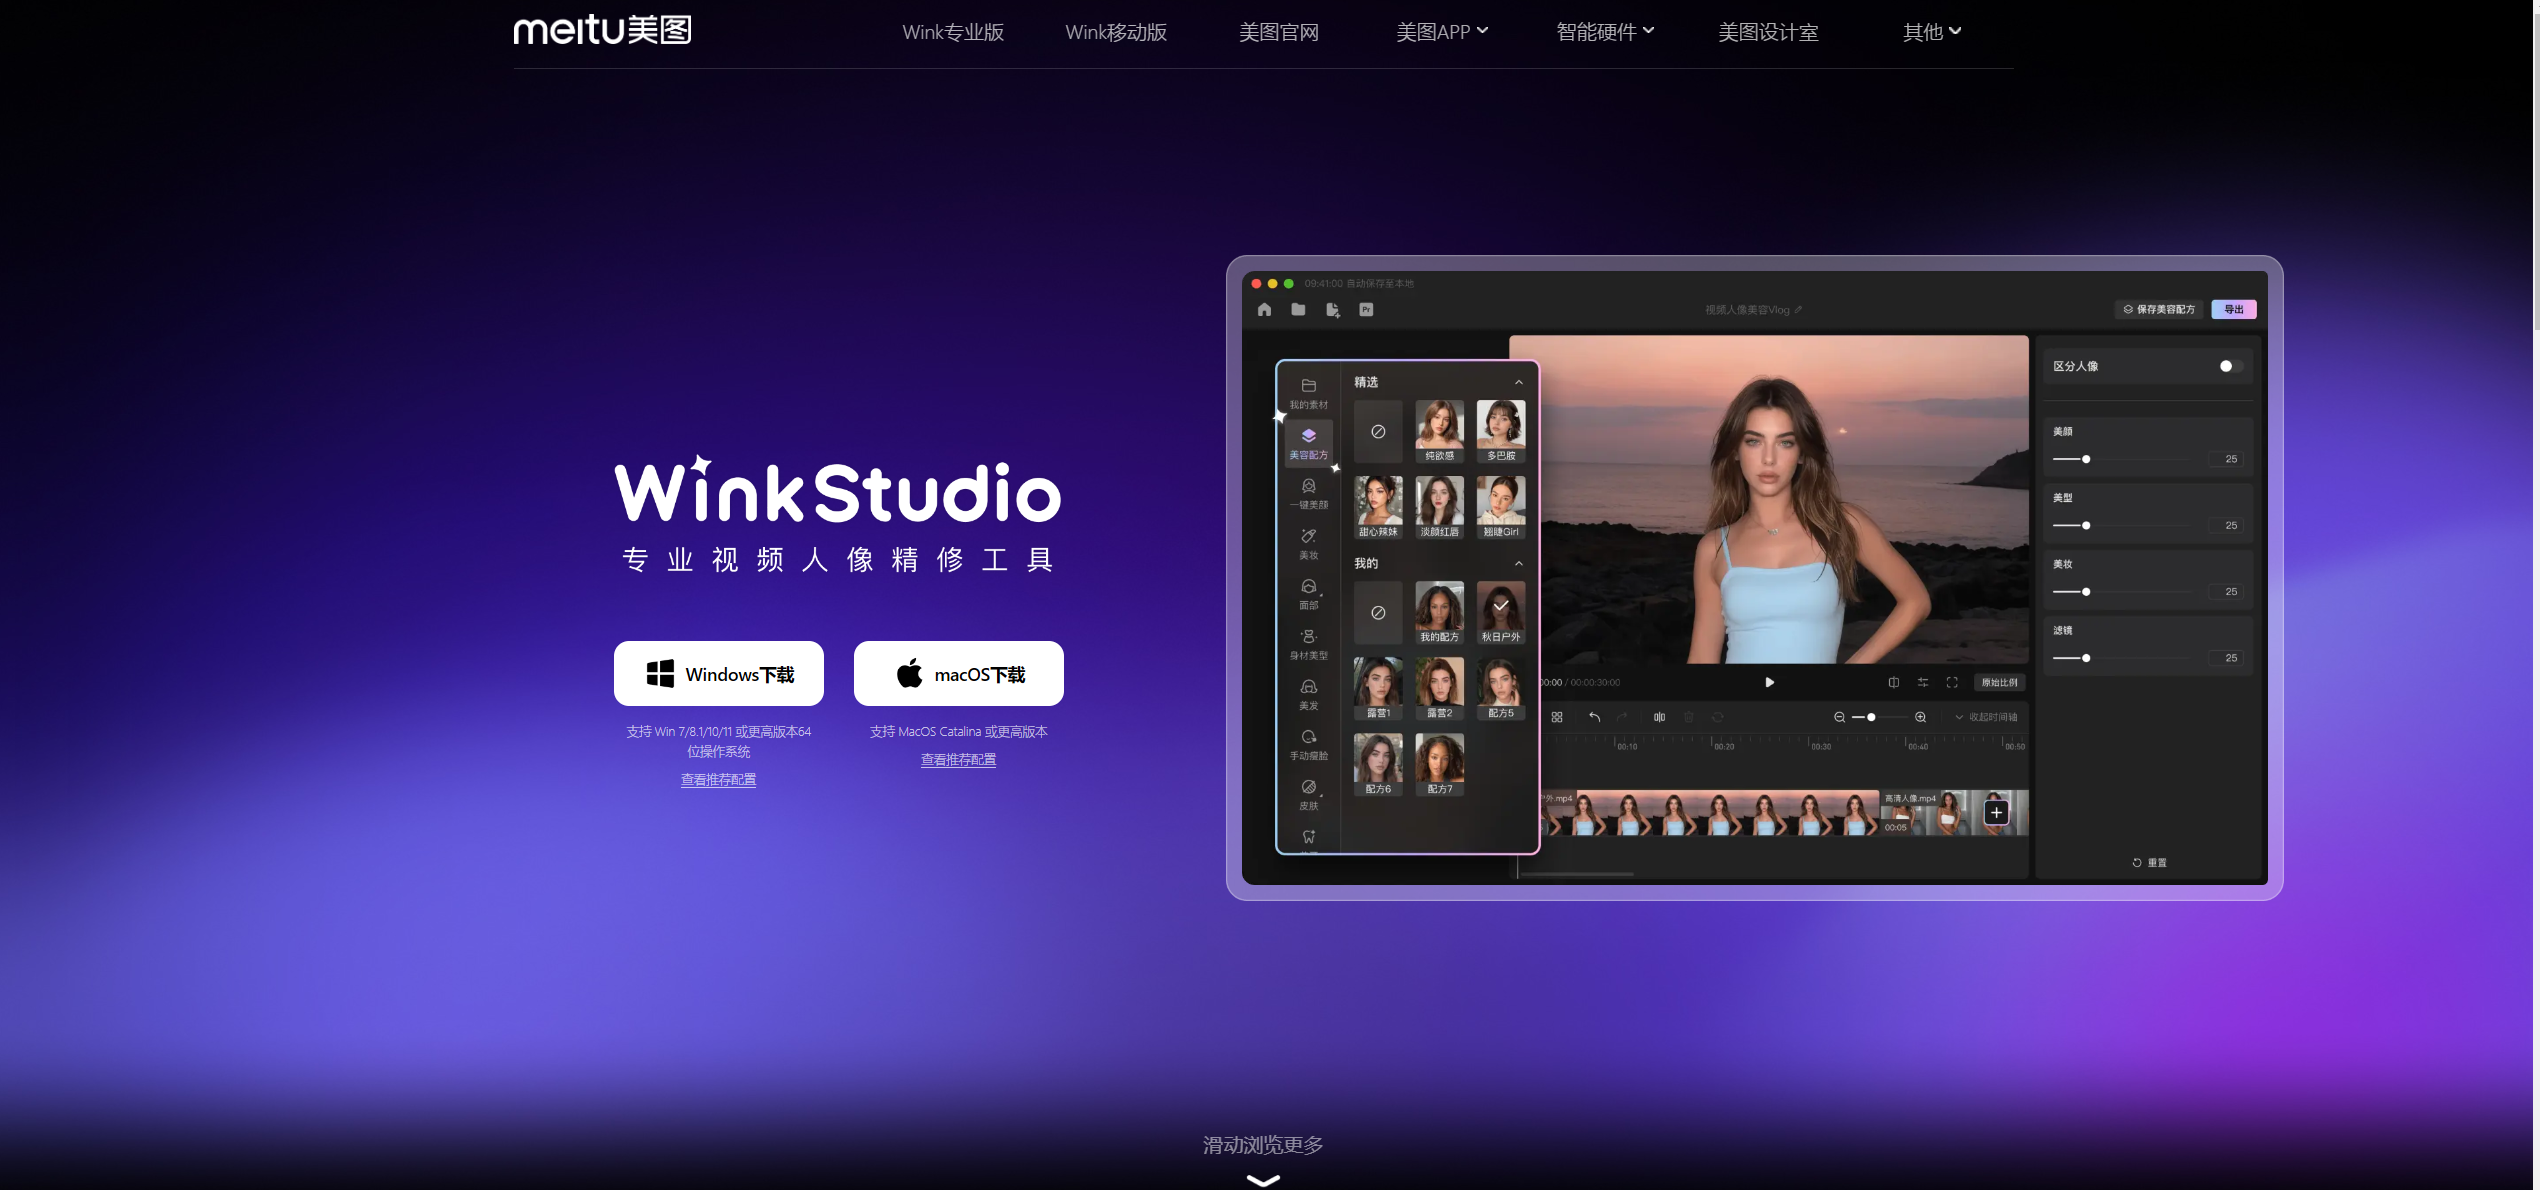Click the plus button to add clip

(x=1996, y=812)
